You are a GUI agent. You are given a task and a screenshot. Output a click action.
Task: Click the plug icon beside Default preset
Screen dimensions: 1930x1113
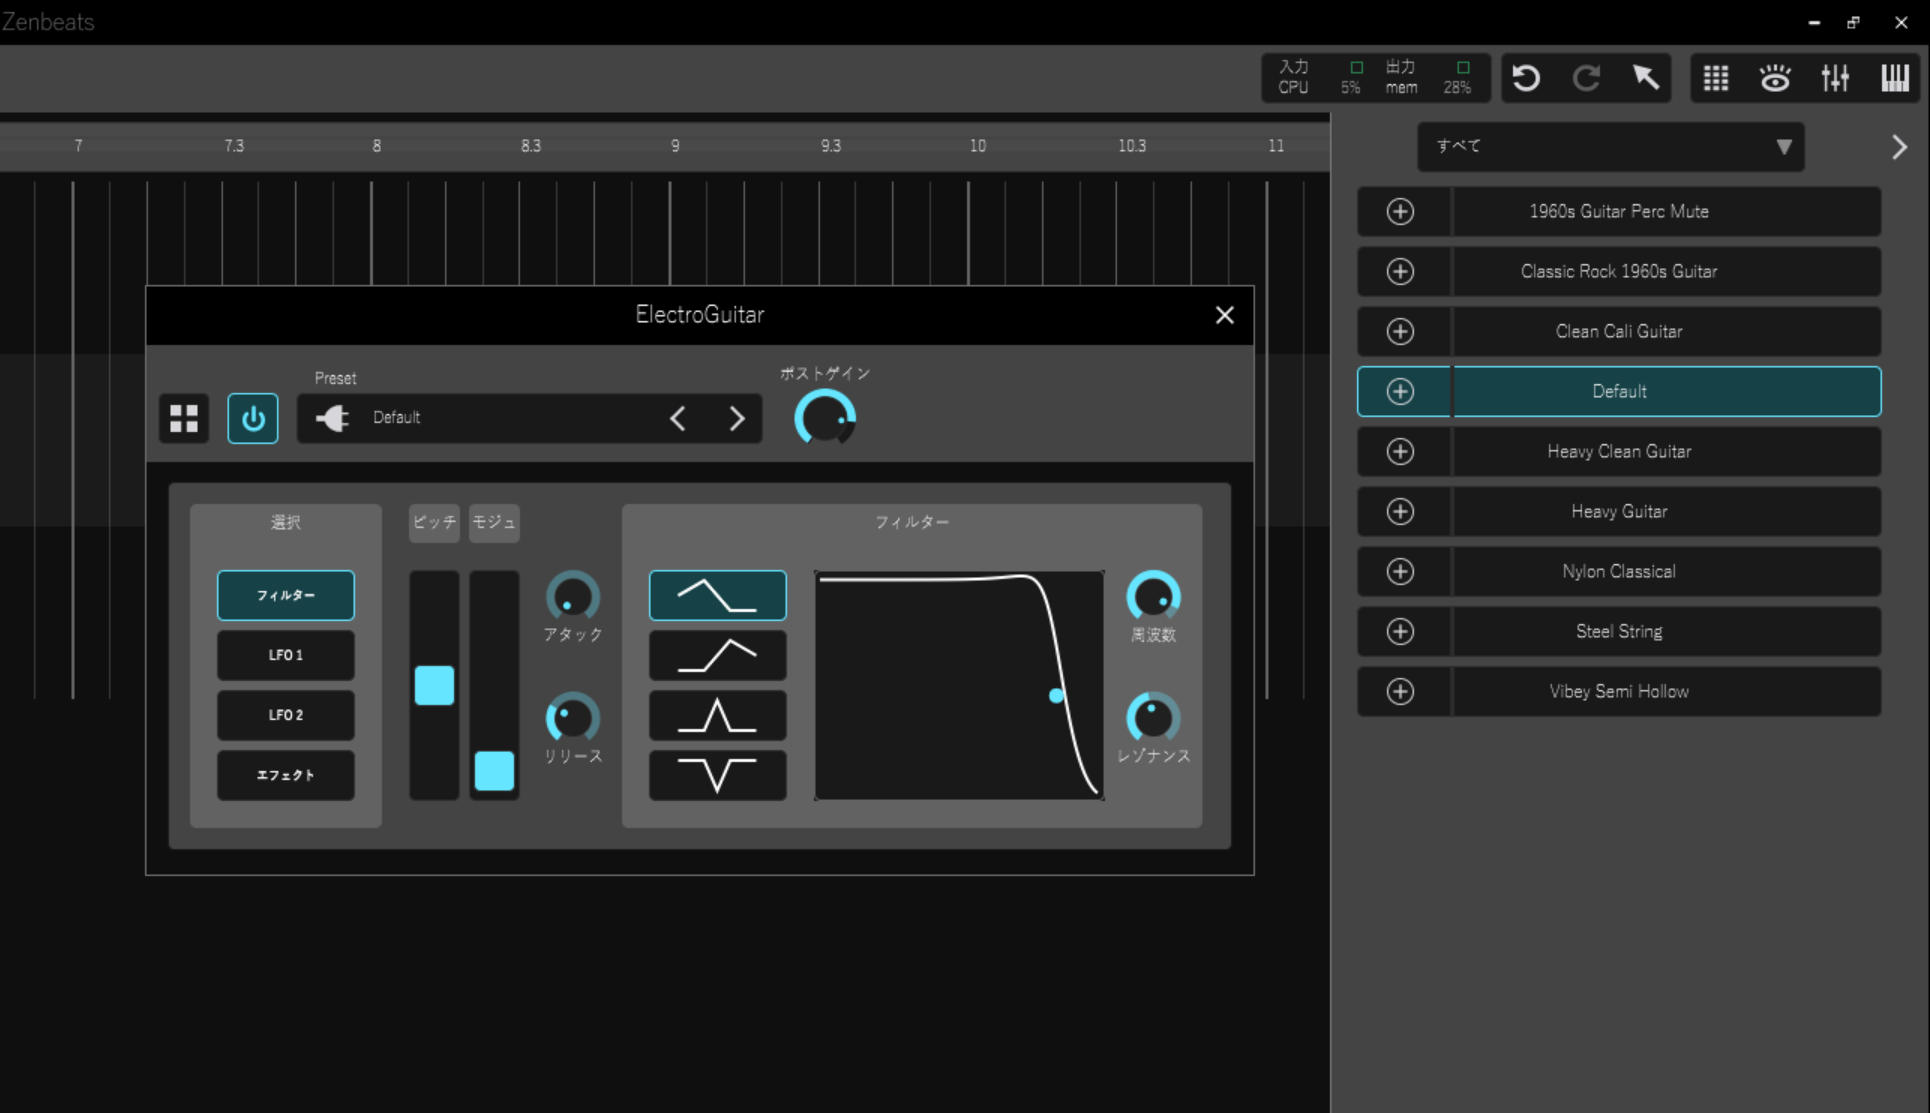tap(332, 418)
